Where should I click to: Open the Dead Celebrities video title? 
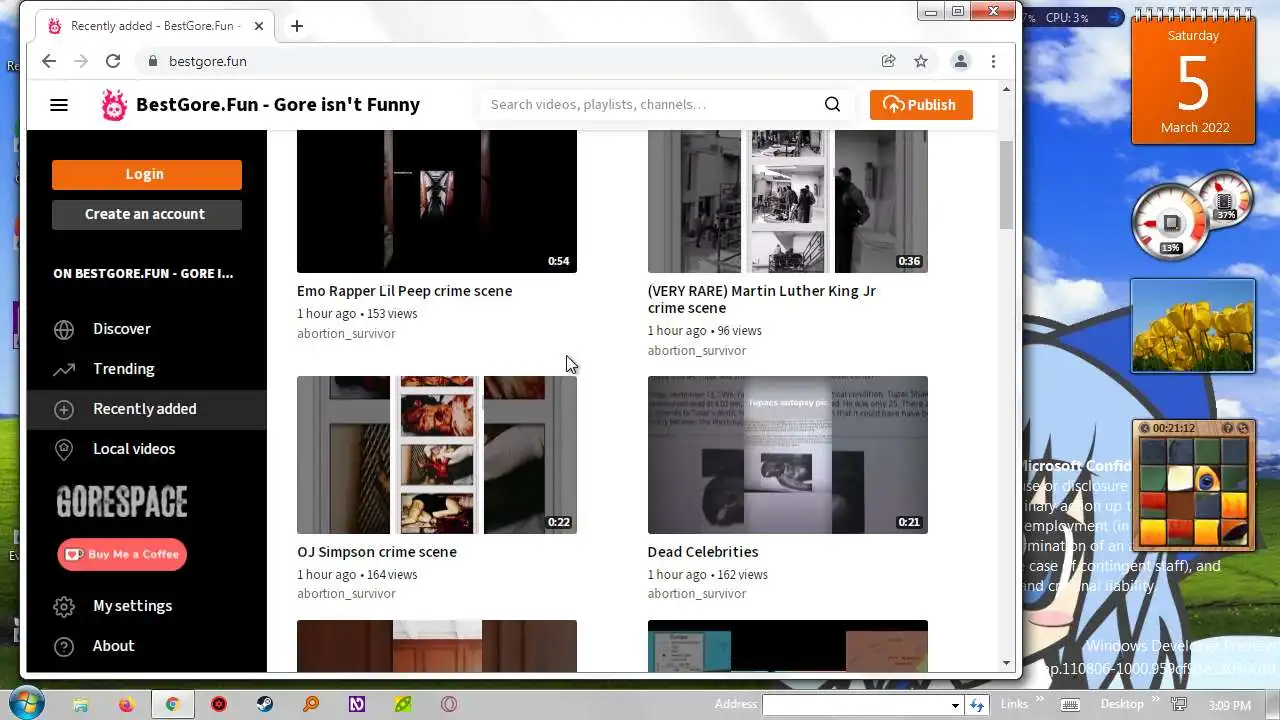coord(703,552)
